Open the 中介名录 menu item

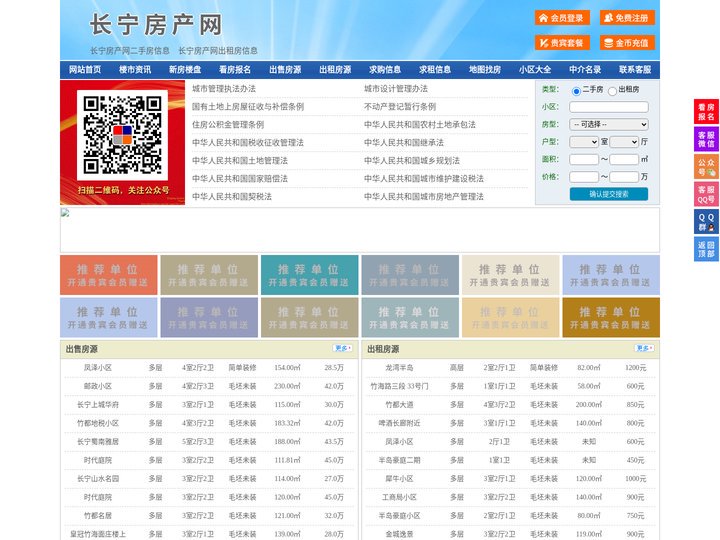[585, 70]
